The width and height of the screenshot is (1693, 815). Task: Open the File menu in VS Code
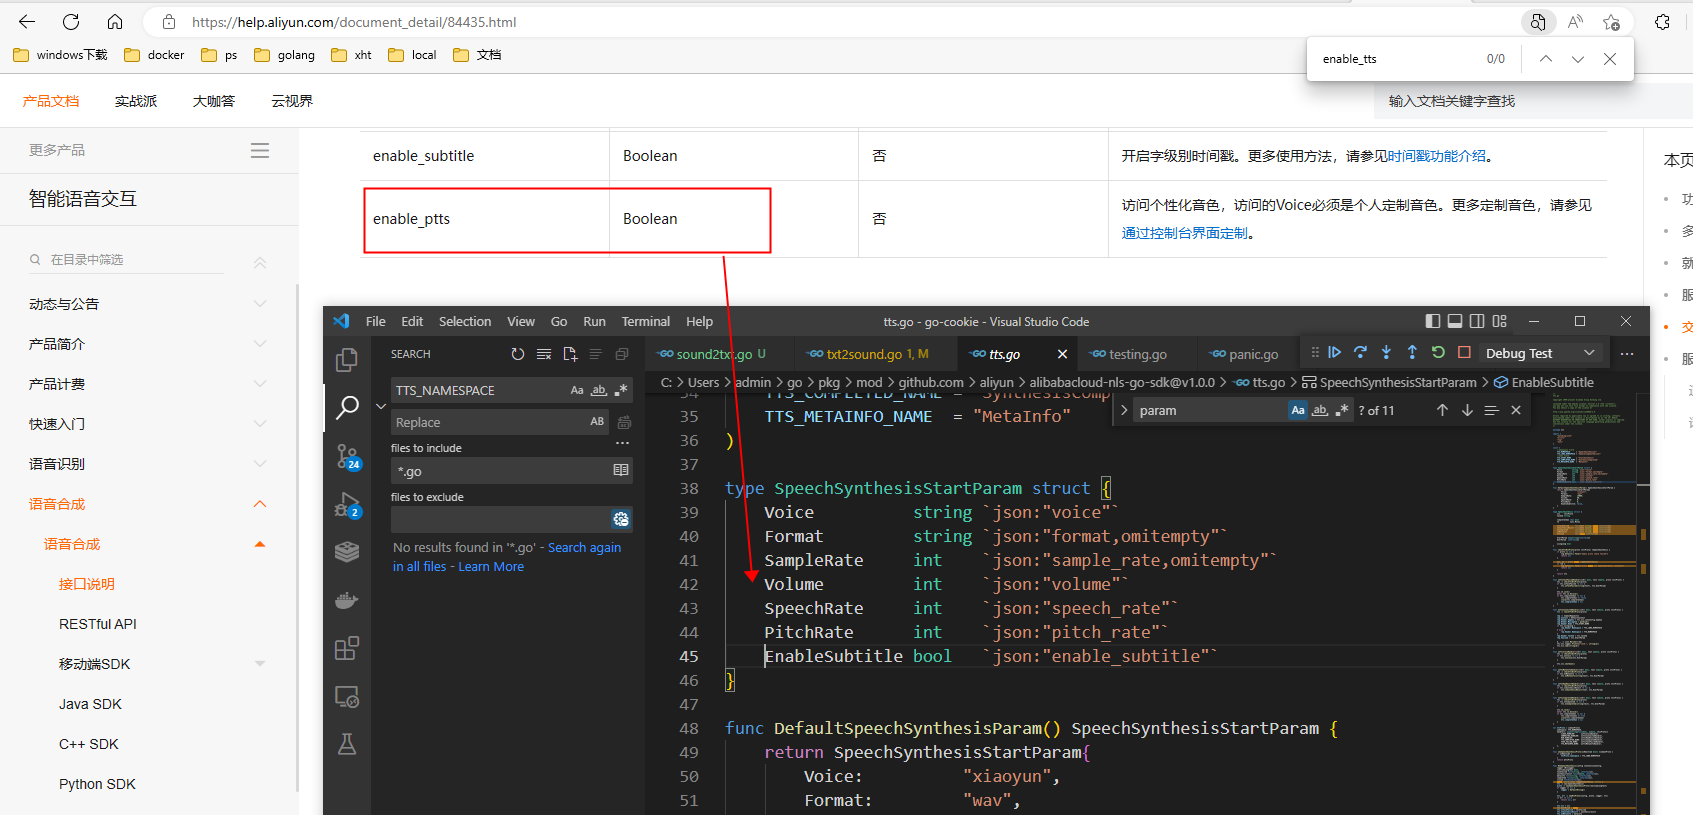coord(375,321)
